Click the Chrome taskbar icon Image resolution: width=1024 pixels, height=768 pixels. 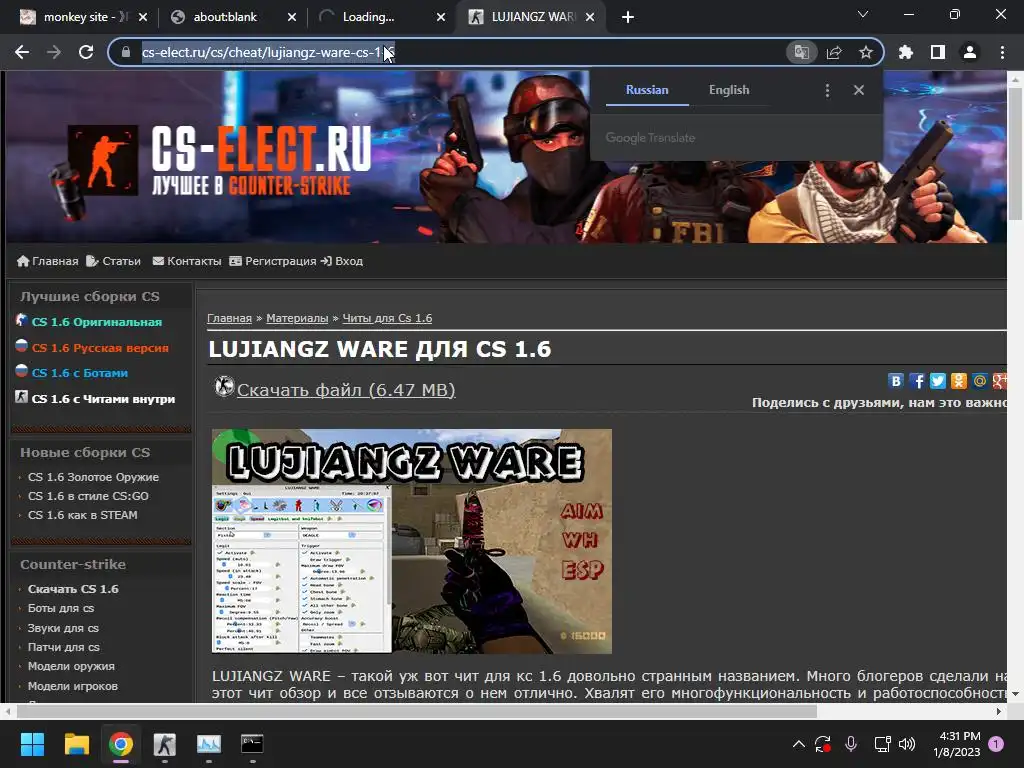(121, 744)
